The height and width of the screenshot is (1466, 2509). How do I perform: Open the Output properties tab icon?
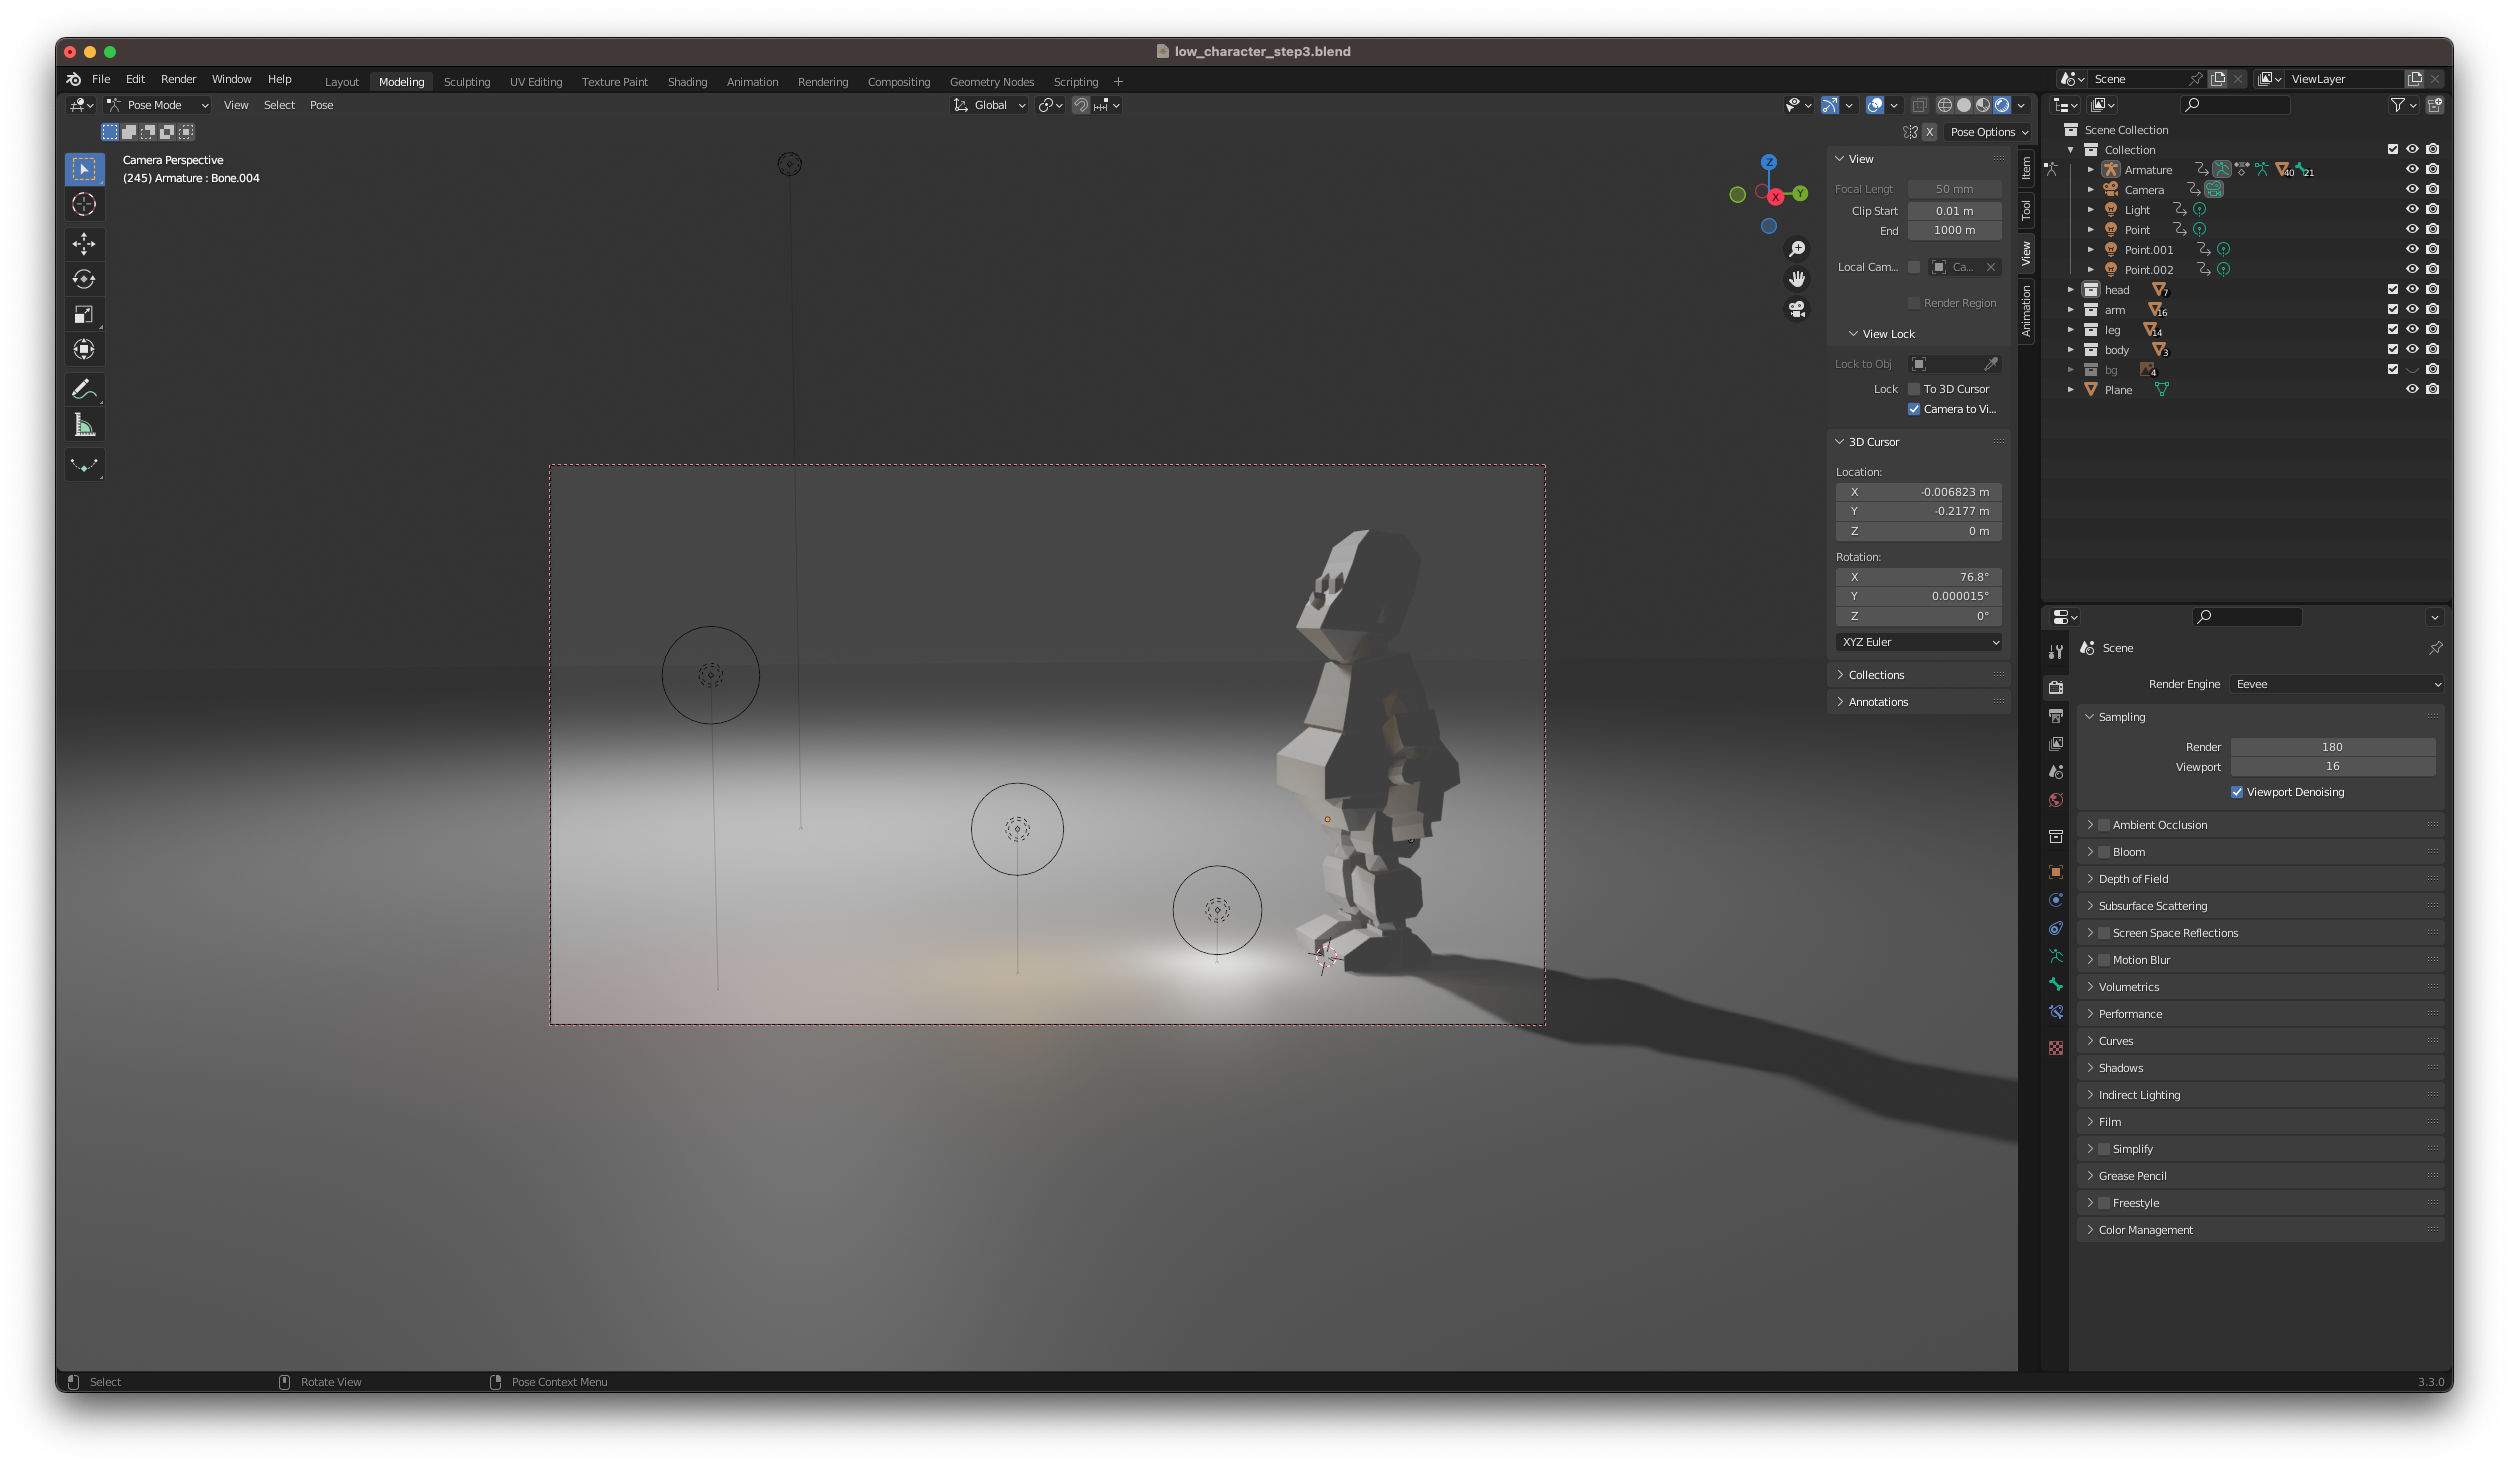click(2056, 716)
